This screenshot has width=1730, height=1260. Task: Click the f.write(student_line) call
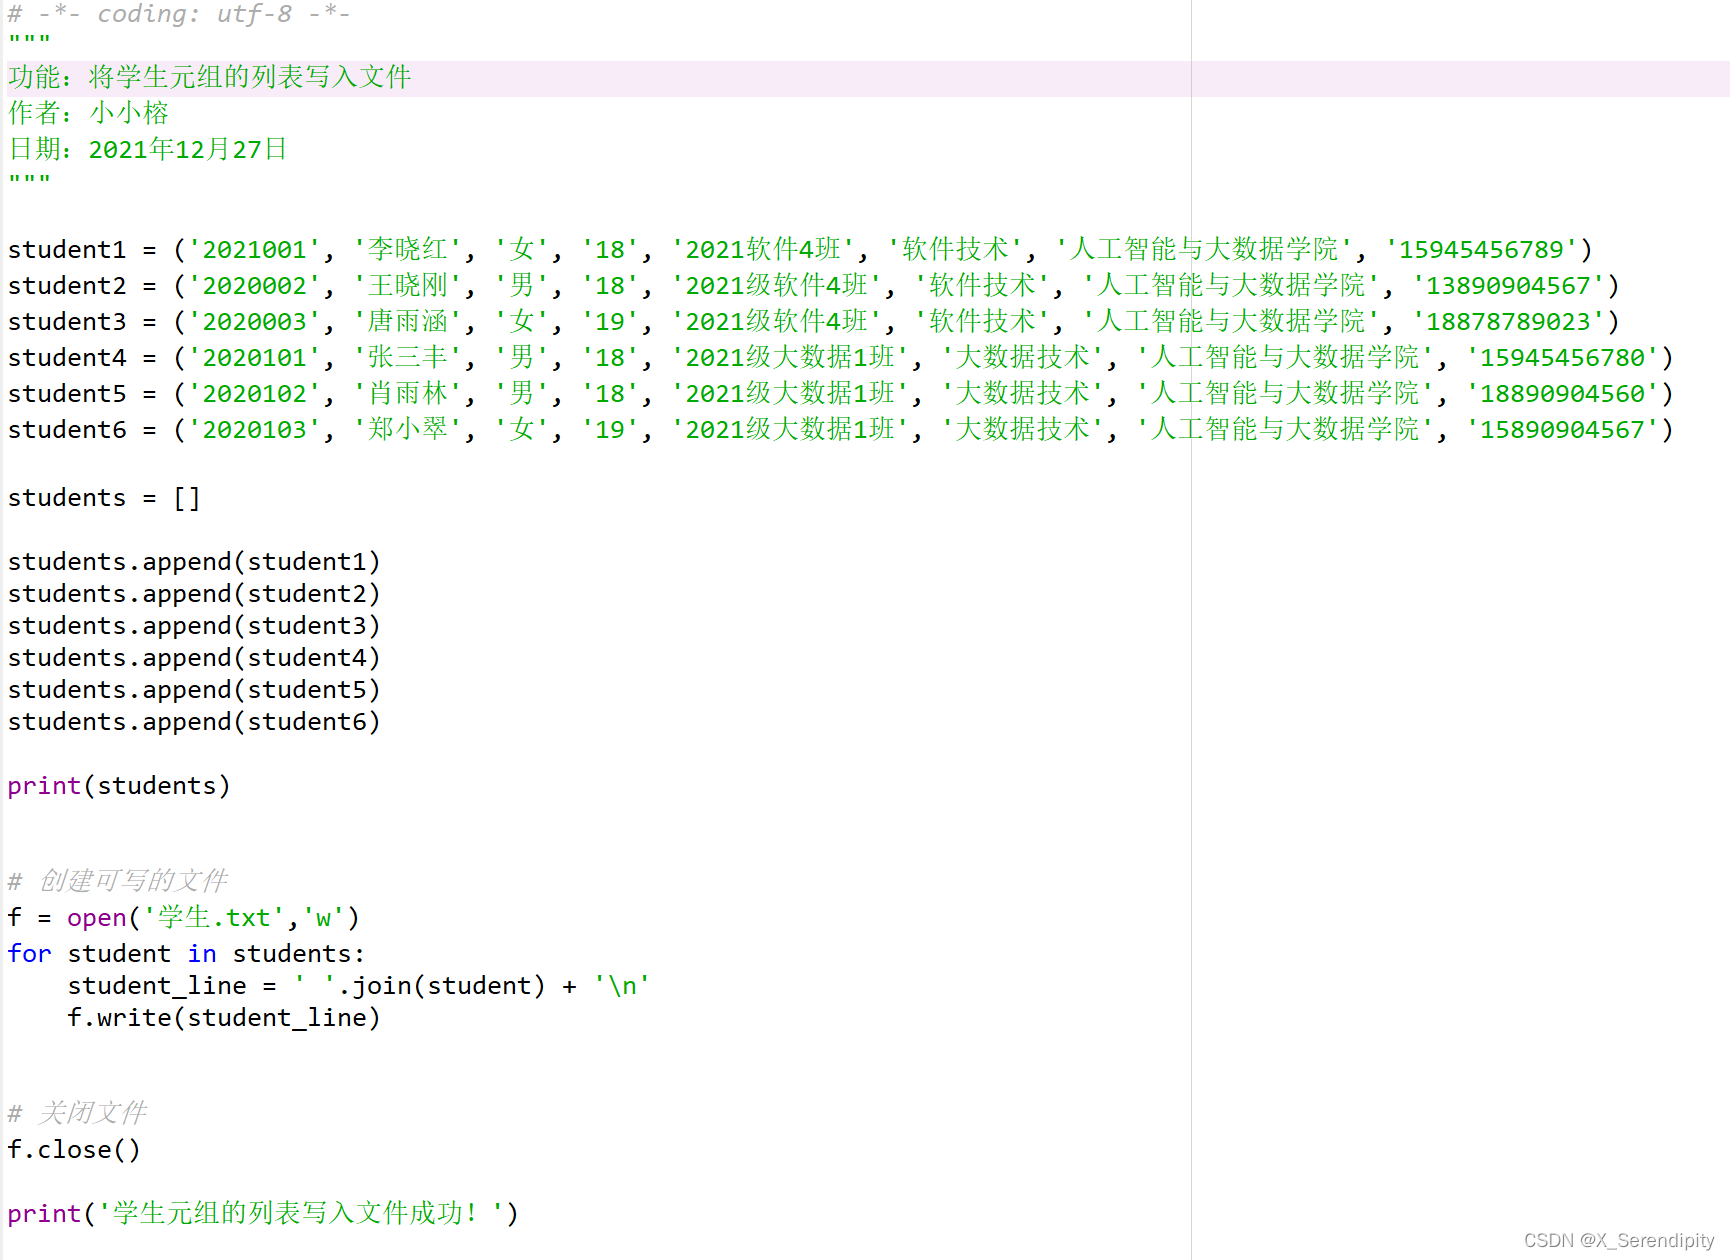224,1017
